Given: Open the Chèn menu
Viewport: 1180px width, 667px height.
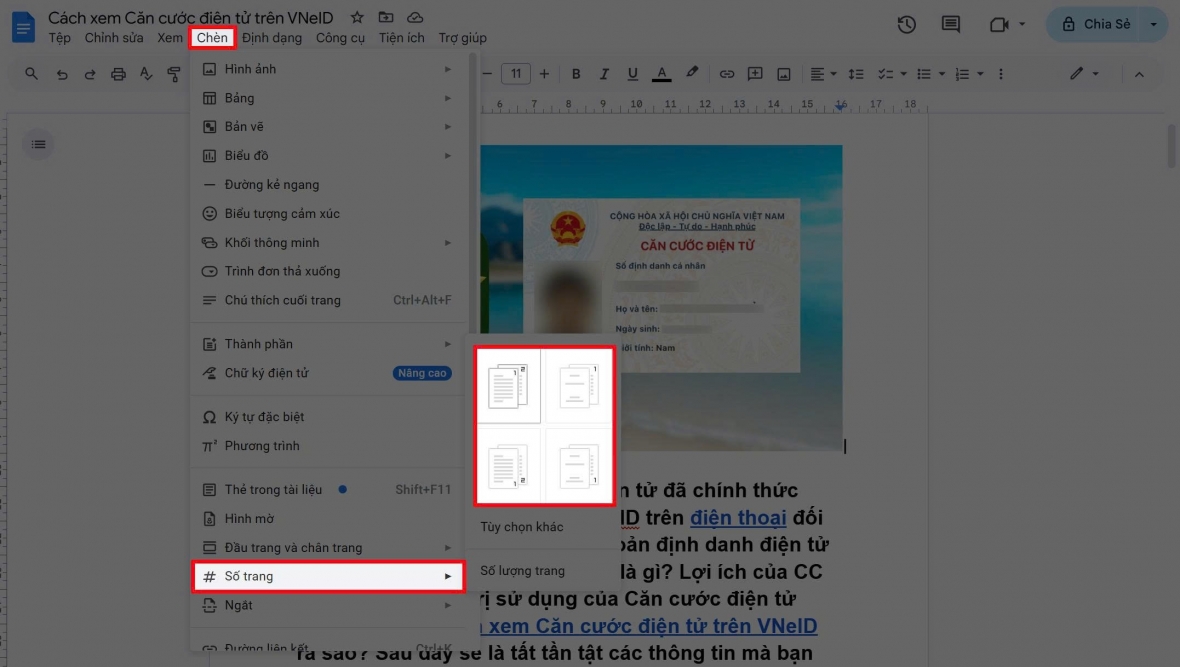Looking at the screenshot, I should click(212, 38).
